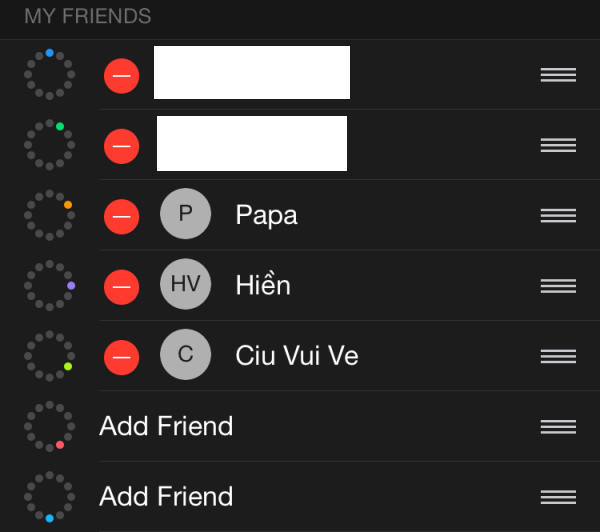Select the Hiền contact name
This screenshot has width=600, height=532.
click(x=263, y=285)
